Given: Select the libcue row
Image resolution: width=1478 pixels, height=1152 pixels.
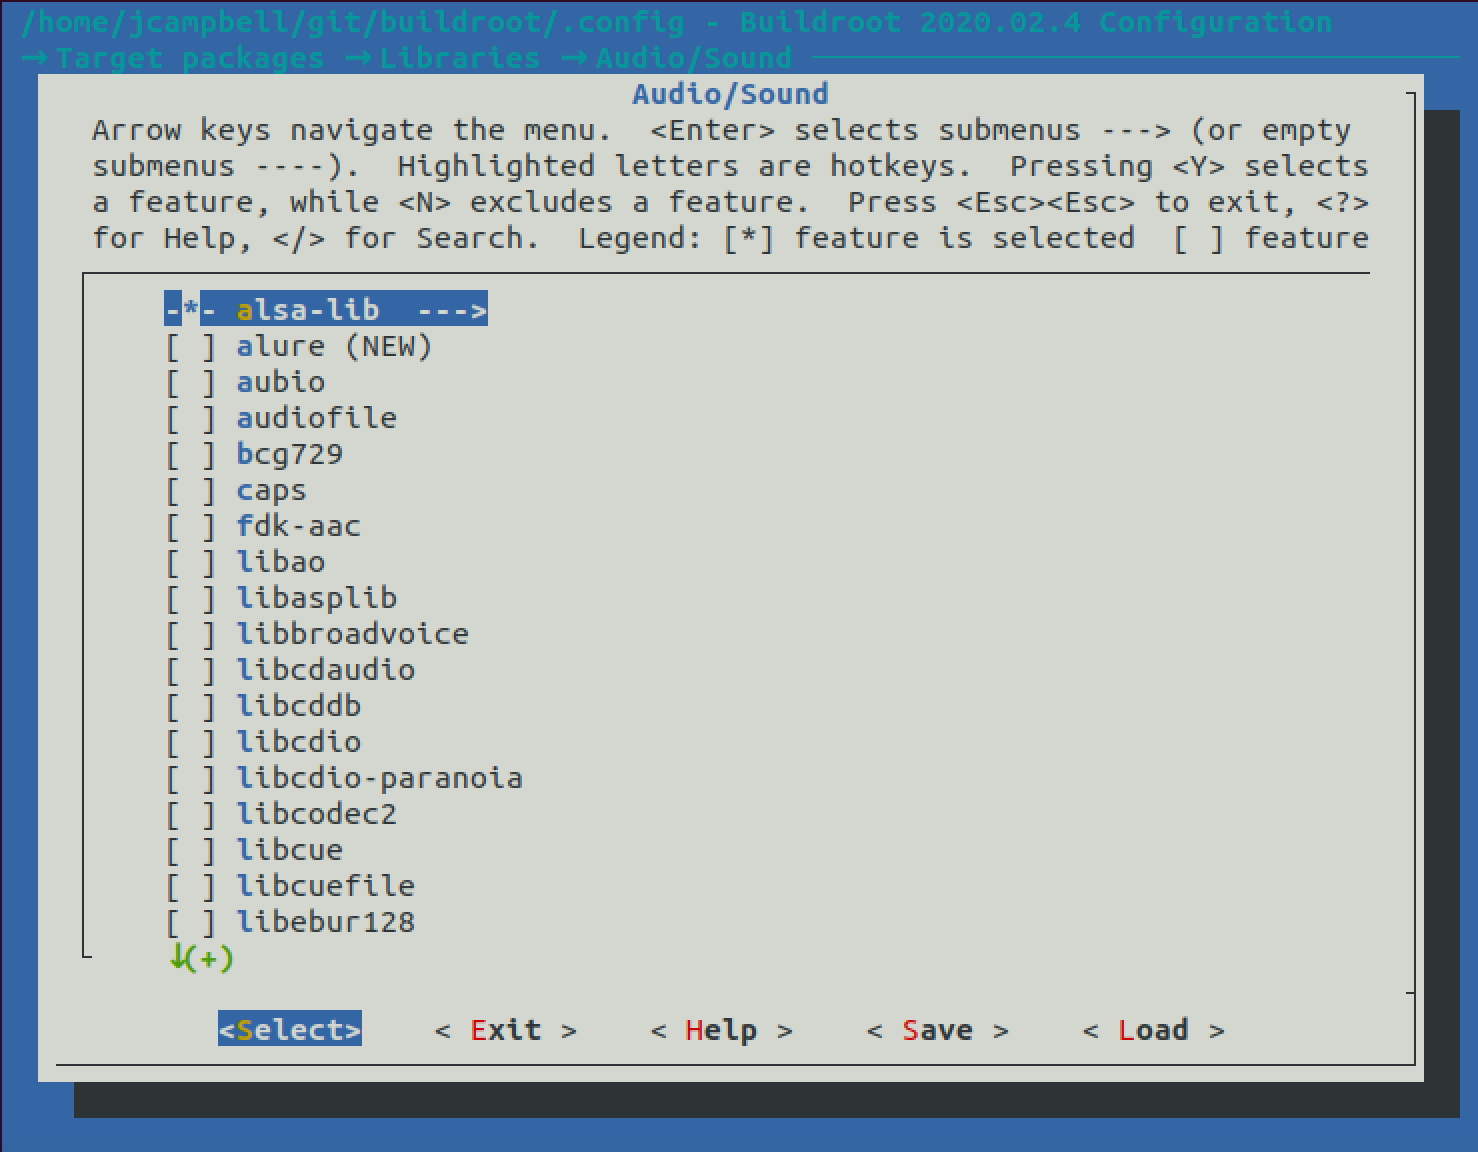Looking at the screenshot, I should click(254, 850).
